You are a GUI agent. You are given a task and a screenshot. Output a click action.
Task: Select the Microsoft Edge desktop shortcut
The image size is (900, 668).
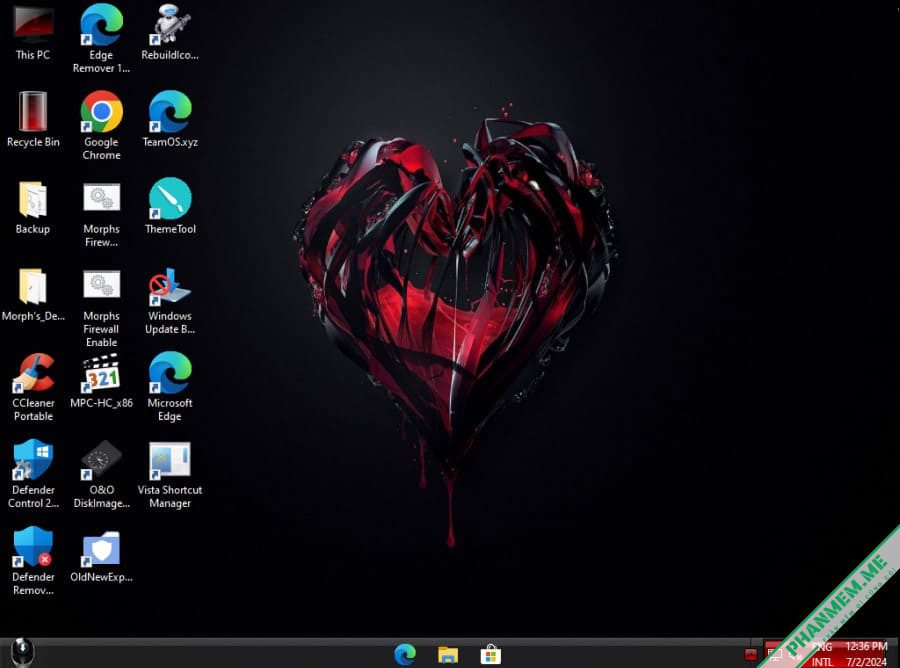click(x=170, y=388)
